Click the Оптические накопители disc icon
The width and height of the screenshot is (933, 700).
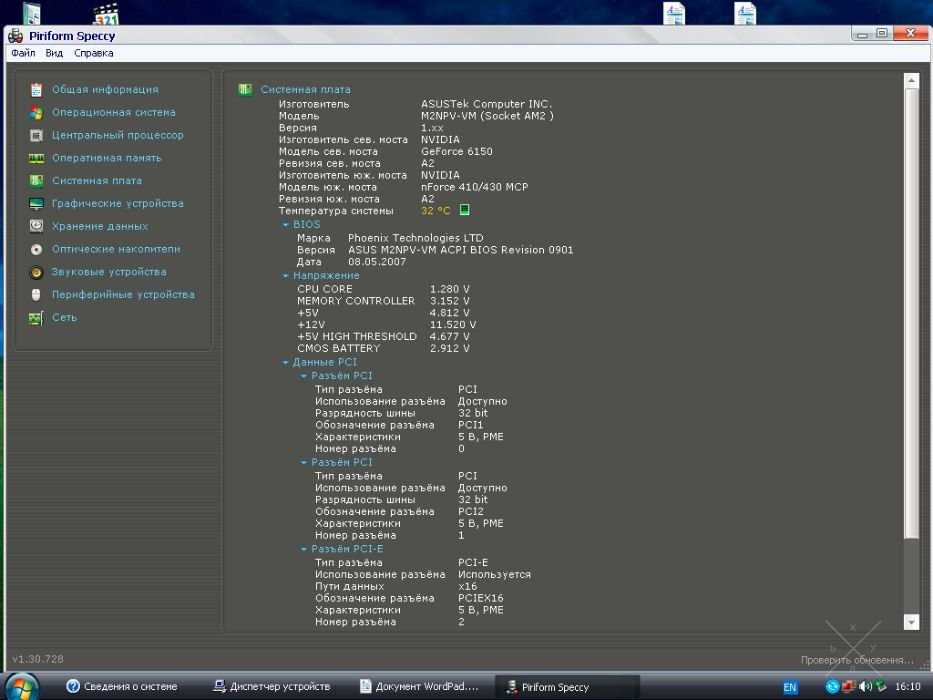[x=36, y=249]
